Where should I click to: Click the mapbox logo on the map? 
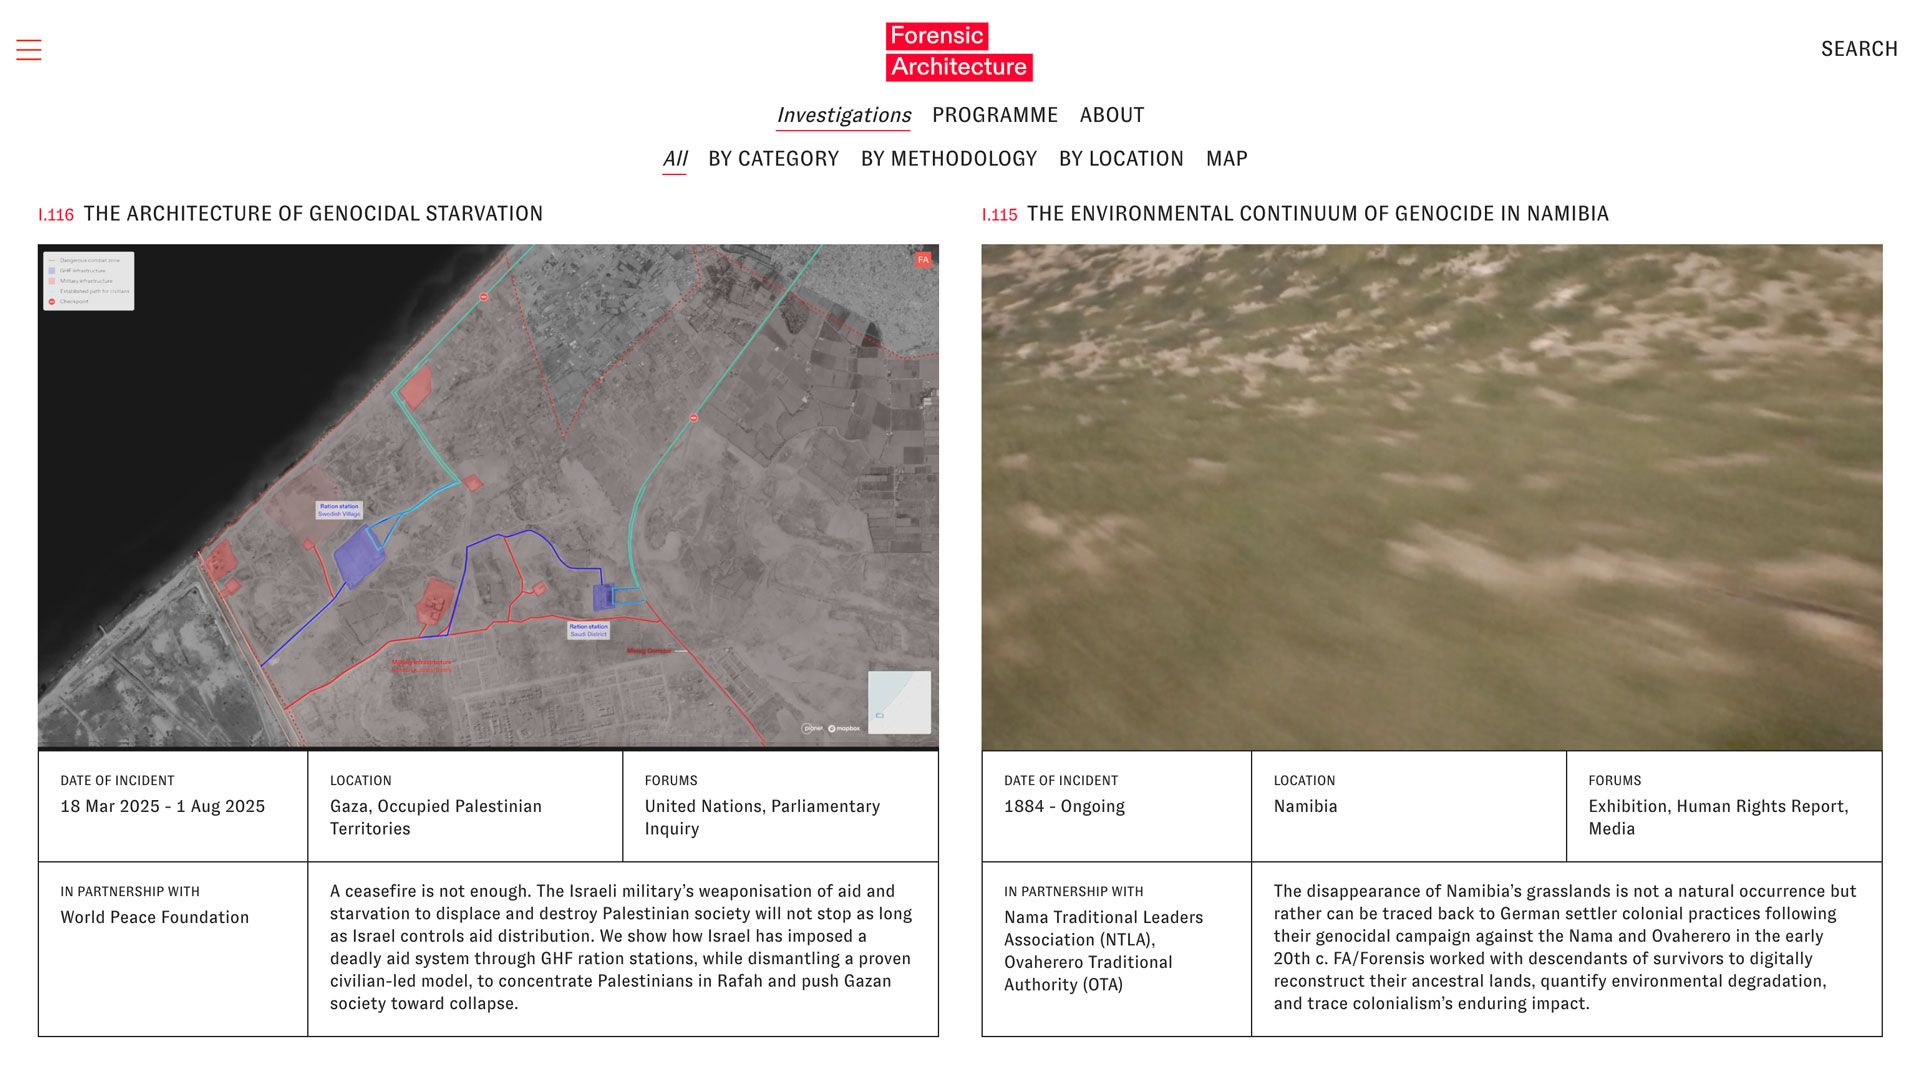844,728
